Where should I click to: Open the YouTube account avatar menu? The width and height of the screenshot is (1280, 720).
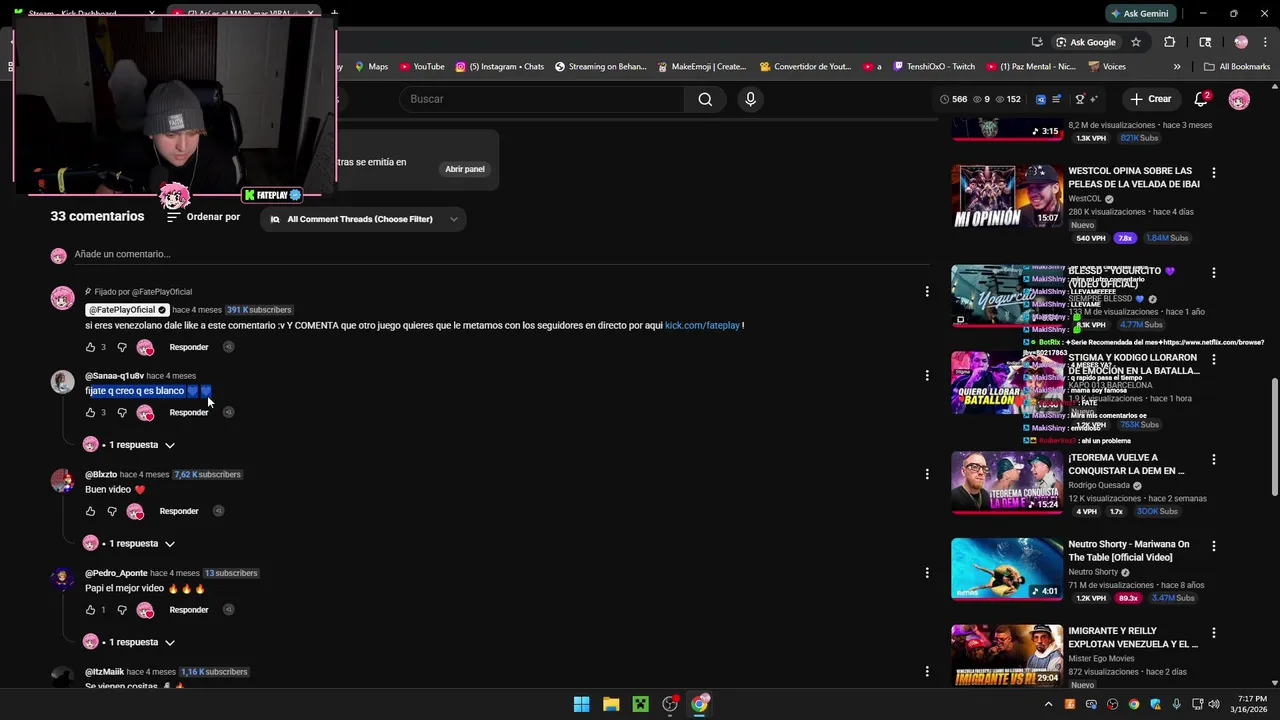[1239, 99]
